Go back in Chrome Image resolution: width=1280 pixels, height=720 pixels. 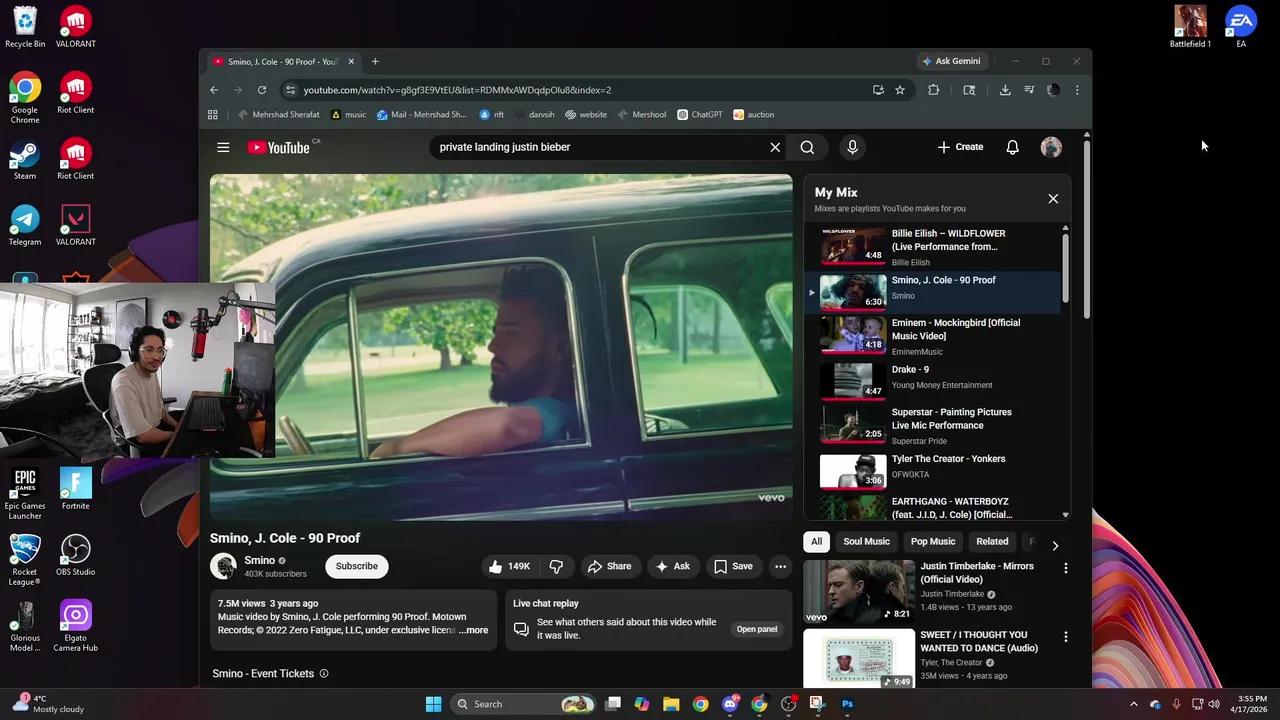point(214,90)
